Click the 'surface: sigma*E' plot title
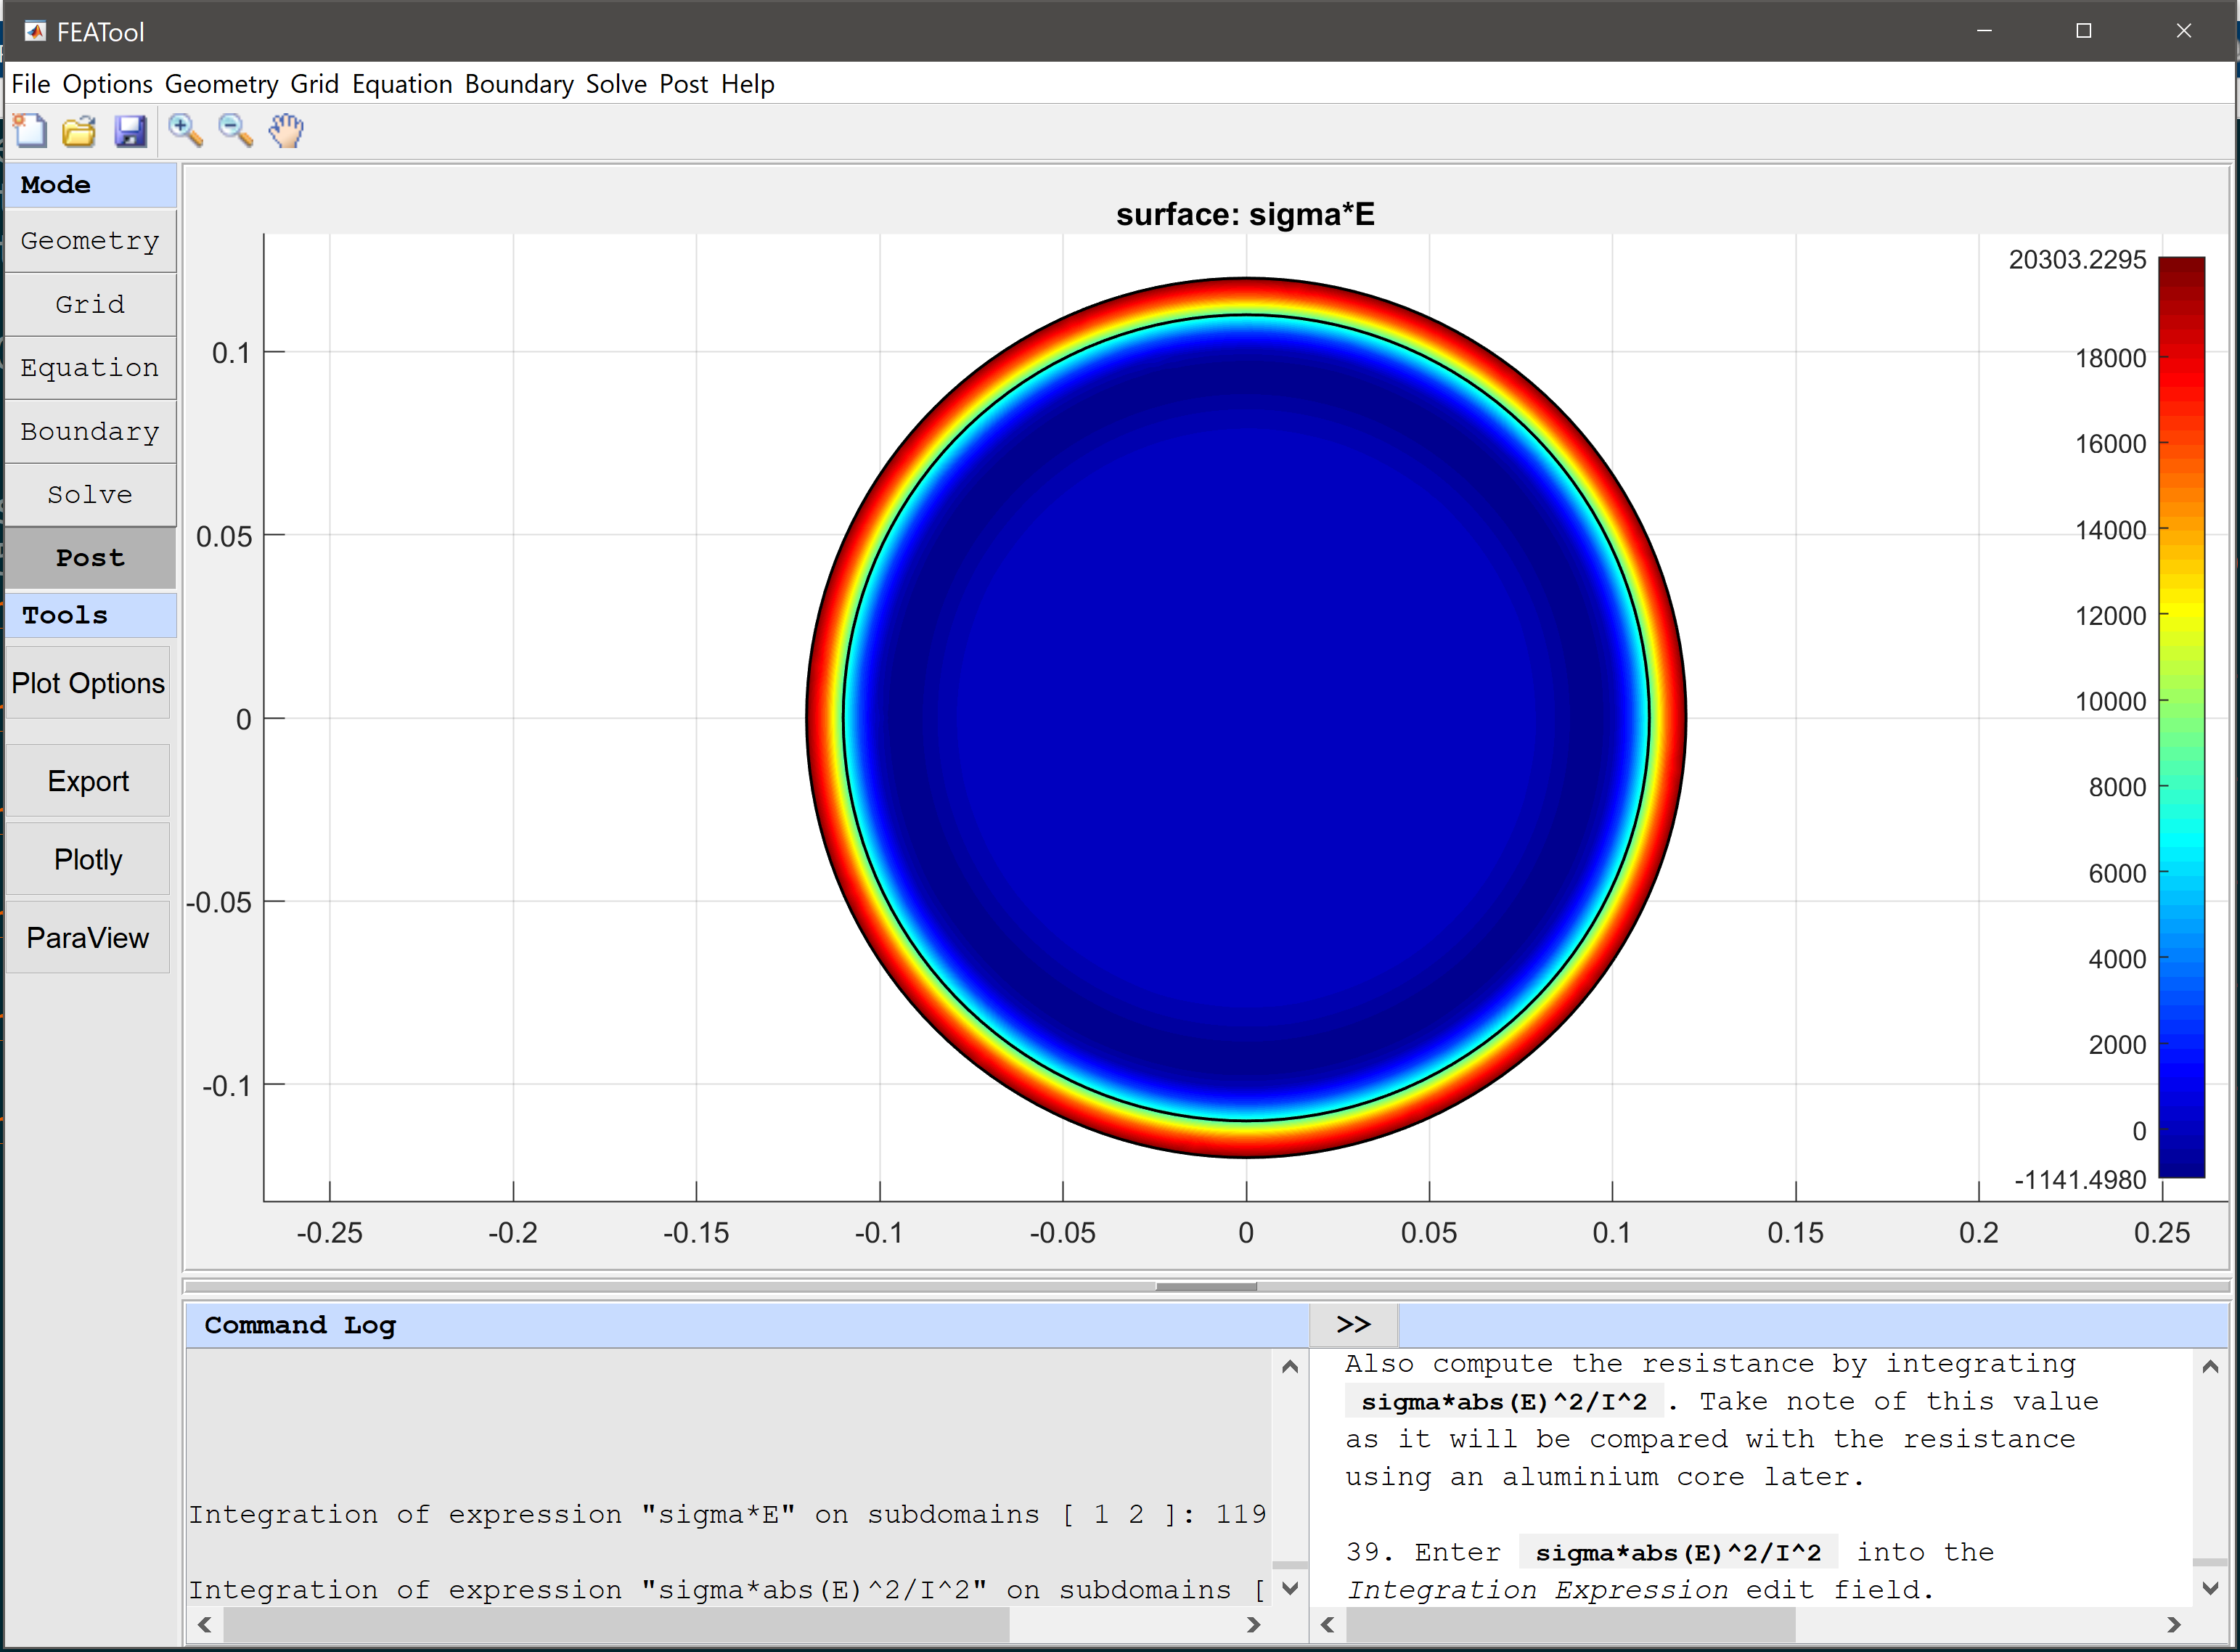This screenshot has width=2240, height=1652. (1245, 214)
